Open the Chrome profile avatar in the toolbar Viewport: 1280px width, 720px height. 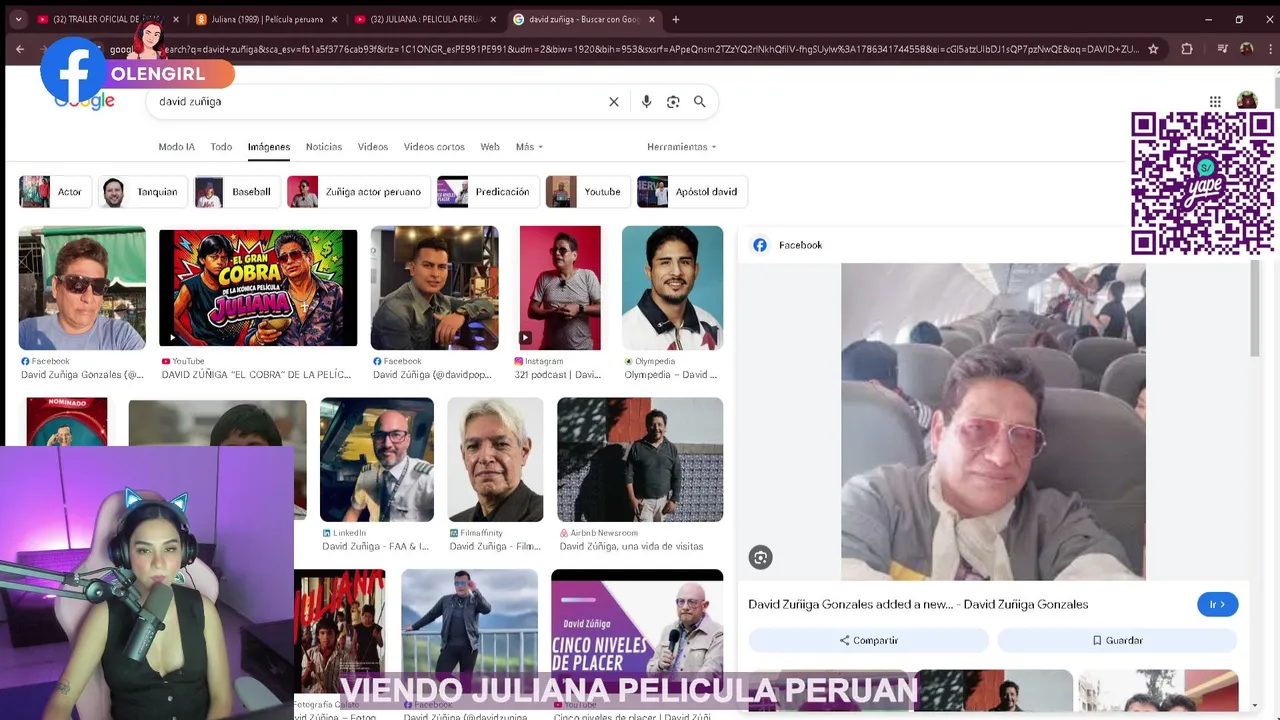(1246, 49)
